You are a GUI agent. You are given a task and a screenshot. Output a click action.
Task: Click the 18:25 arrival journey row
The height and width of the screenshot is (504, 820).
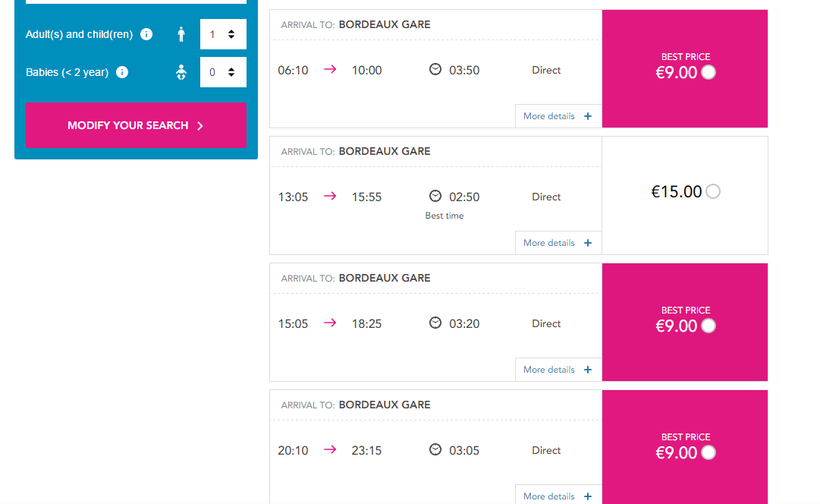pyautogui.click(x=435, y=324)
